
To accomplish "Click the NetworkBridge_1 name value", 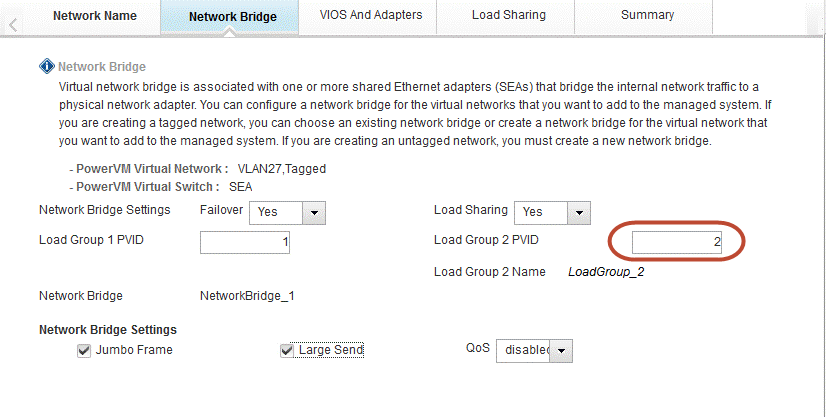I will click(247, 296).
